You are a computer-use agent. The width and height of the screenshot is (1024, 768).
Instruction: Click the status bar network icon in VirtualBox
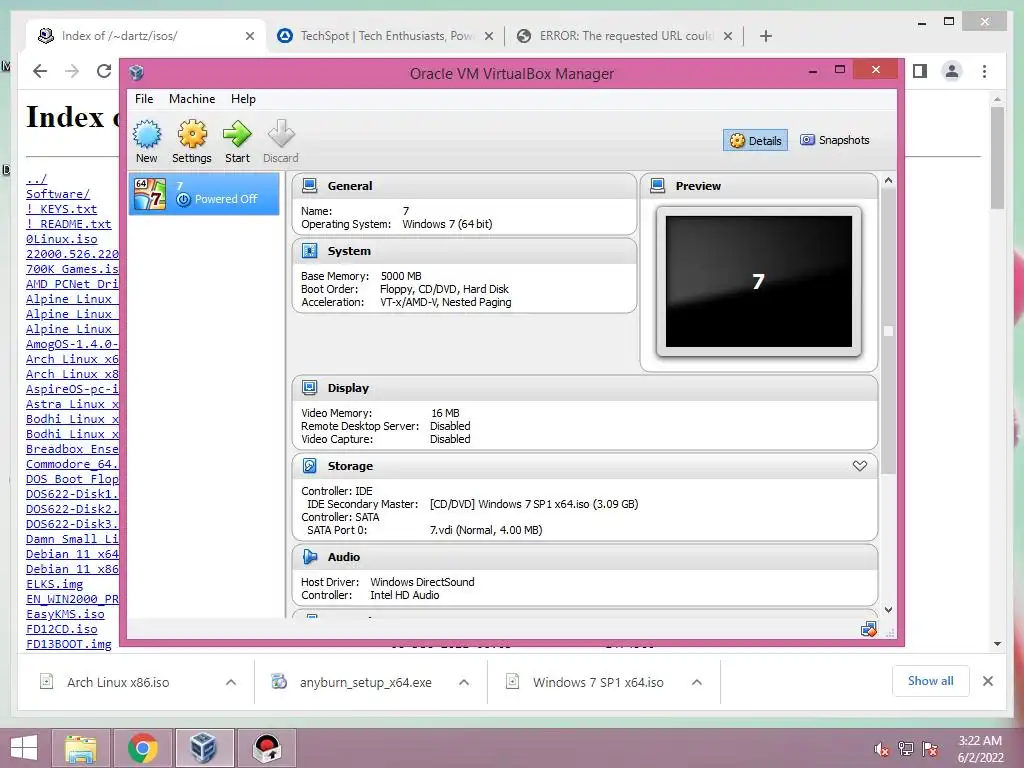[869, 630]
